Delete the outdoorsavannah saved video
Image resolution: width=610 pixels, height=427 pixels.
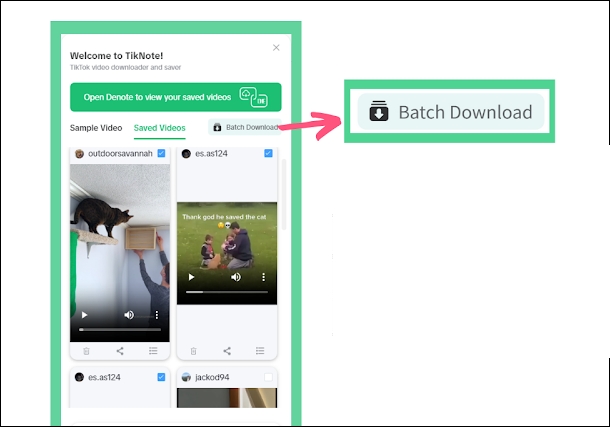pos(86,351)
